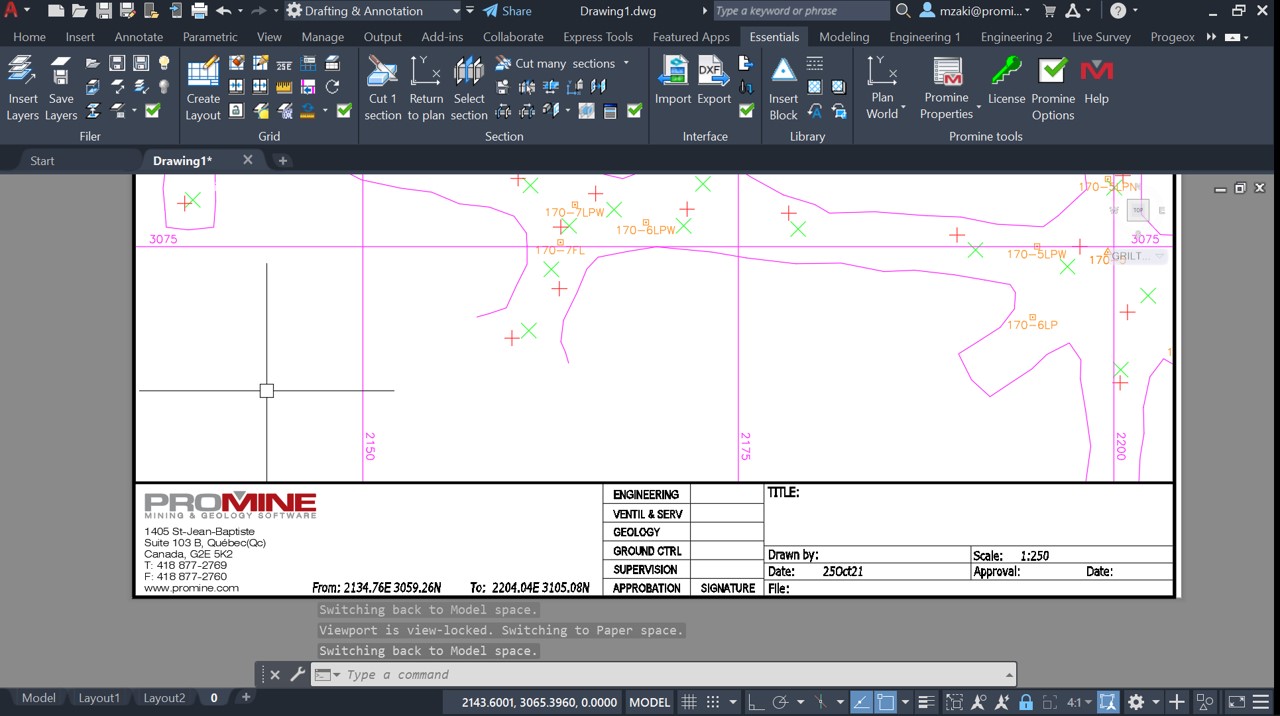1280x716 pixels.
Task: Expand the Cut many sections dropdown
Action: coord(627,63)
